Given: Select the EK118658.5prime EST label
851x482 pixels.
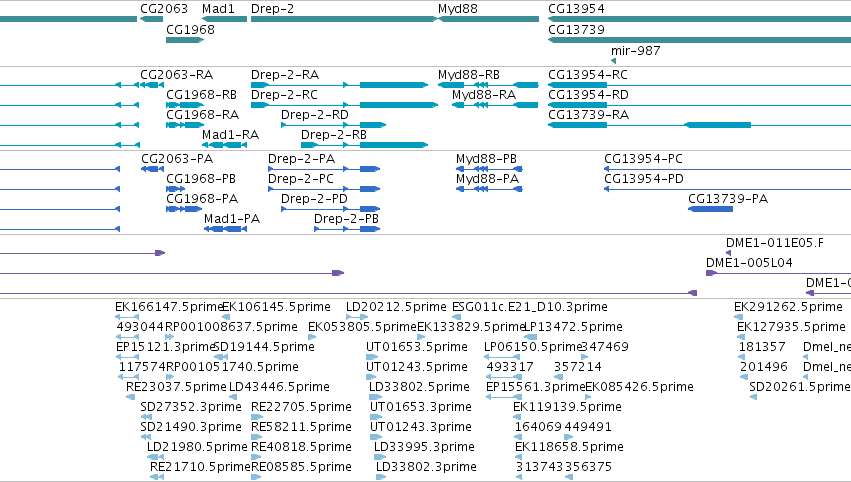Looking at the screenshot, I should click(569, 448).
